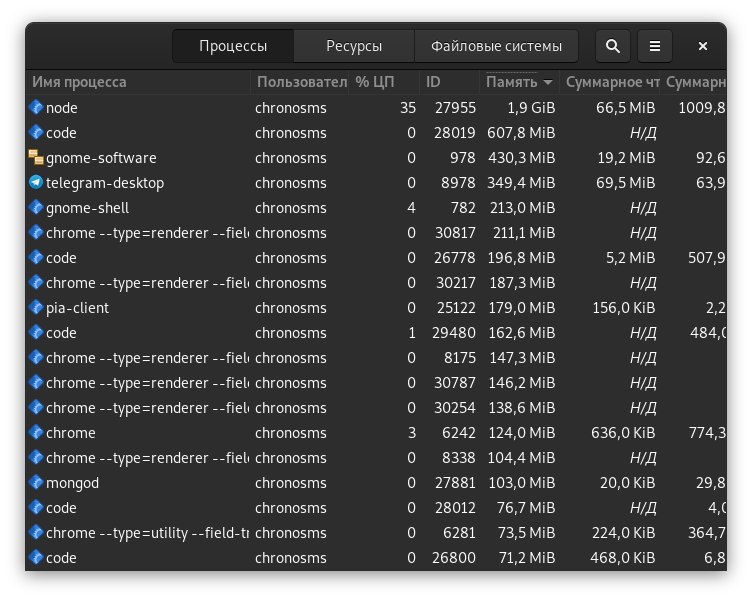Click the icon of code PID 28019
This screenshot has width=752, height=599.
click(x=36, y=132)
